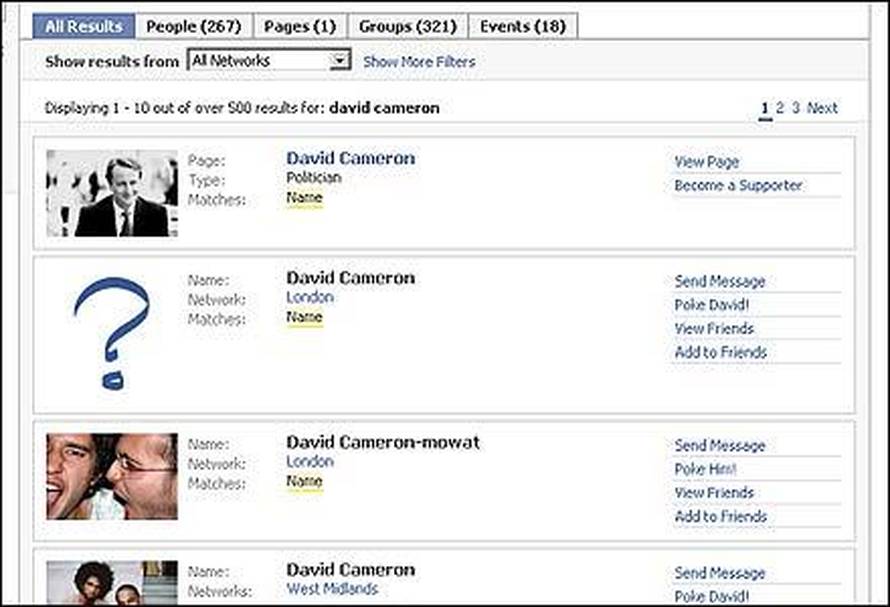The image size is (890, 607).
Task: Expand the All Networks dropdown
Action: (x=340, y=61)
